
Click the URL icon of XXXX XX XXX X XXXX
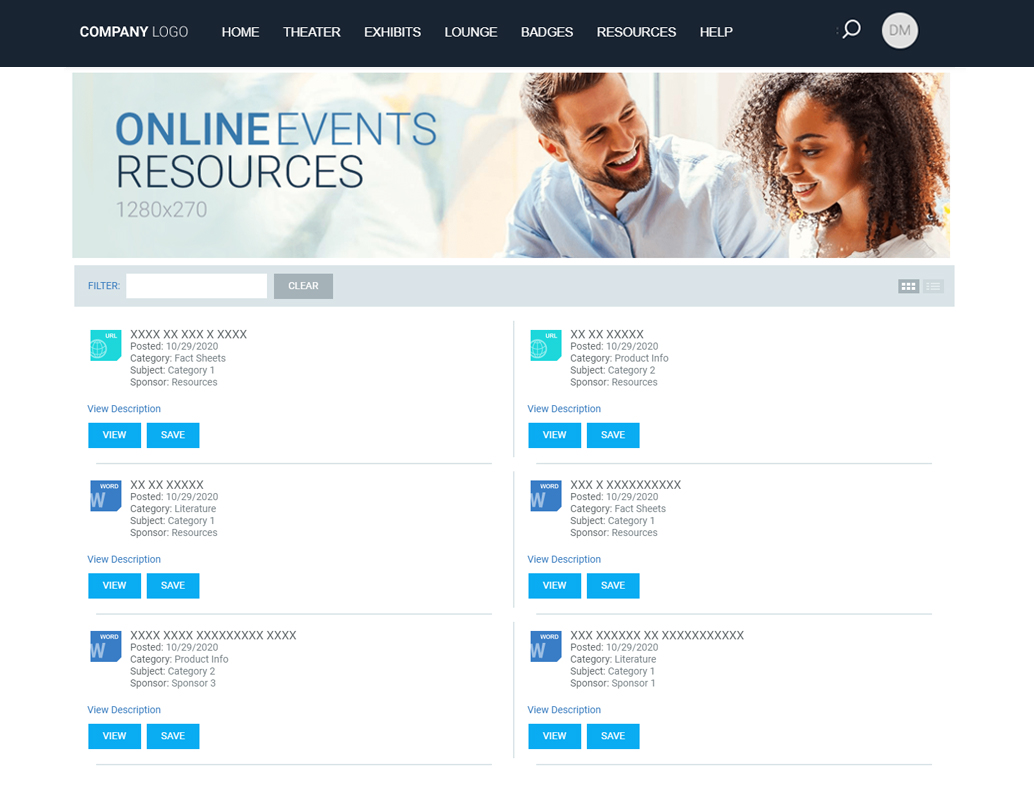[x=106, y=345]
